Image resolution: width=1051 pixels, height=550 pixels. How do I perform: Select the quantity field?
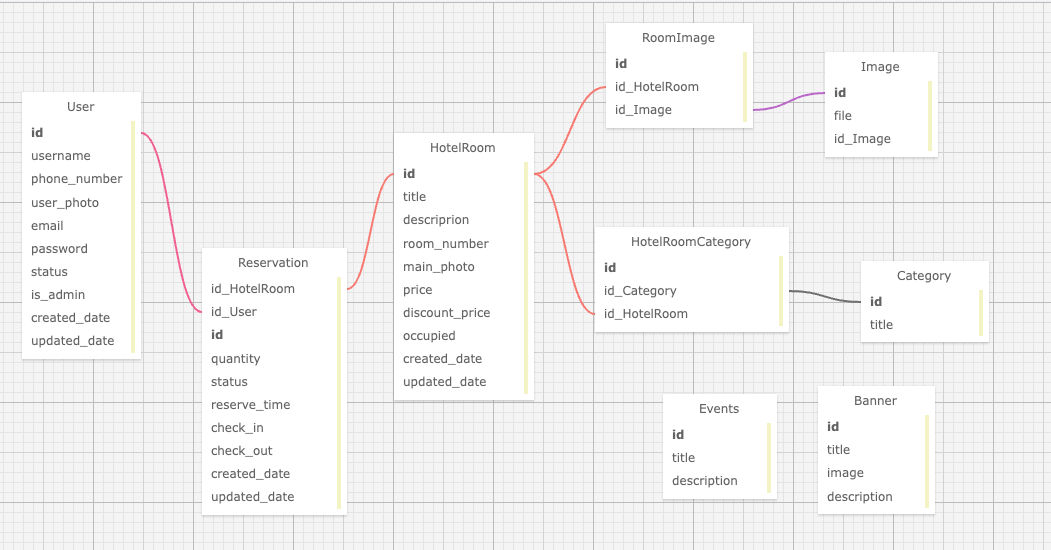pos(235,358)
